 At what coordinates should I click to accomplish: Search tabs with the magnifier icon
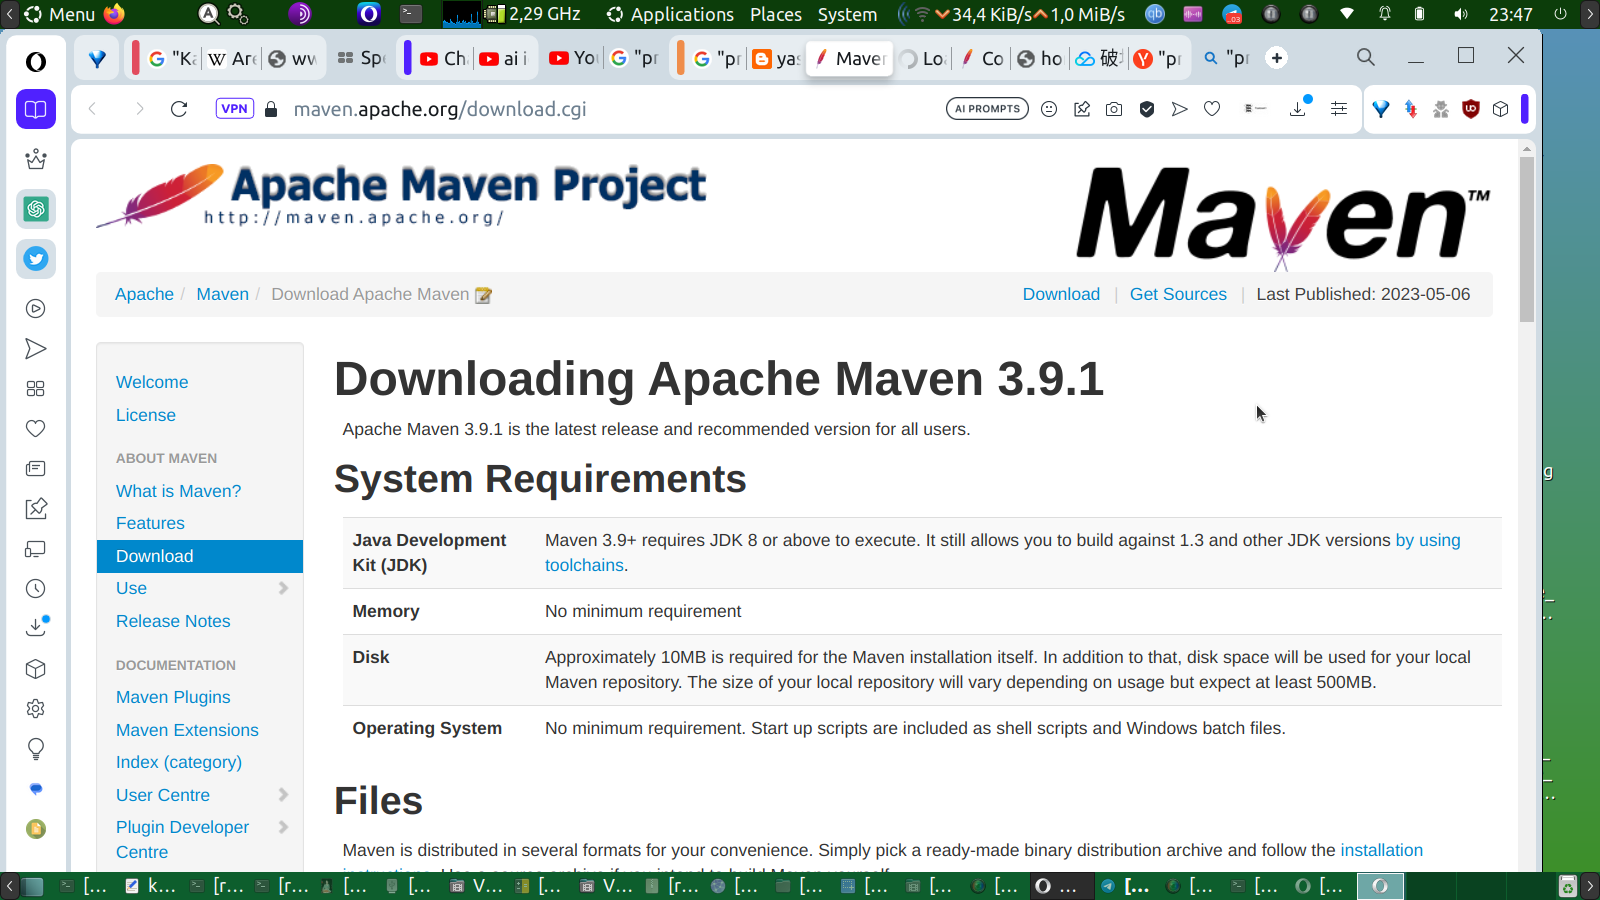pyautogui.click(x=1366, y=57)
